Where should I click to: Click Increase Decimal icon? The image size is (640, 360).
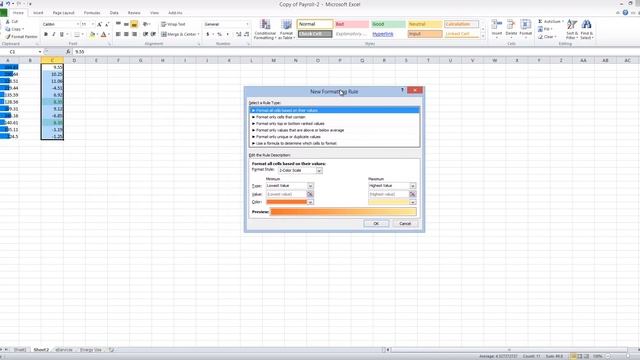(x=239, y=34)
